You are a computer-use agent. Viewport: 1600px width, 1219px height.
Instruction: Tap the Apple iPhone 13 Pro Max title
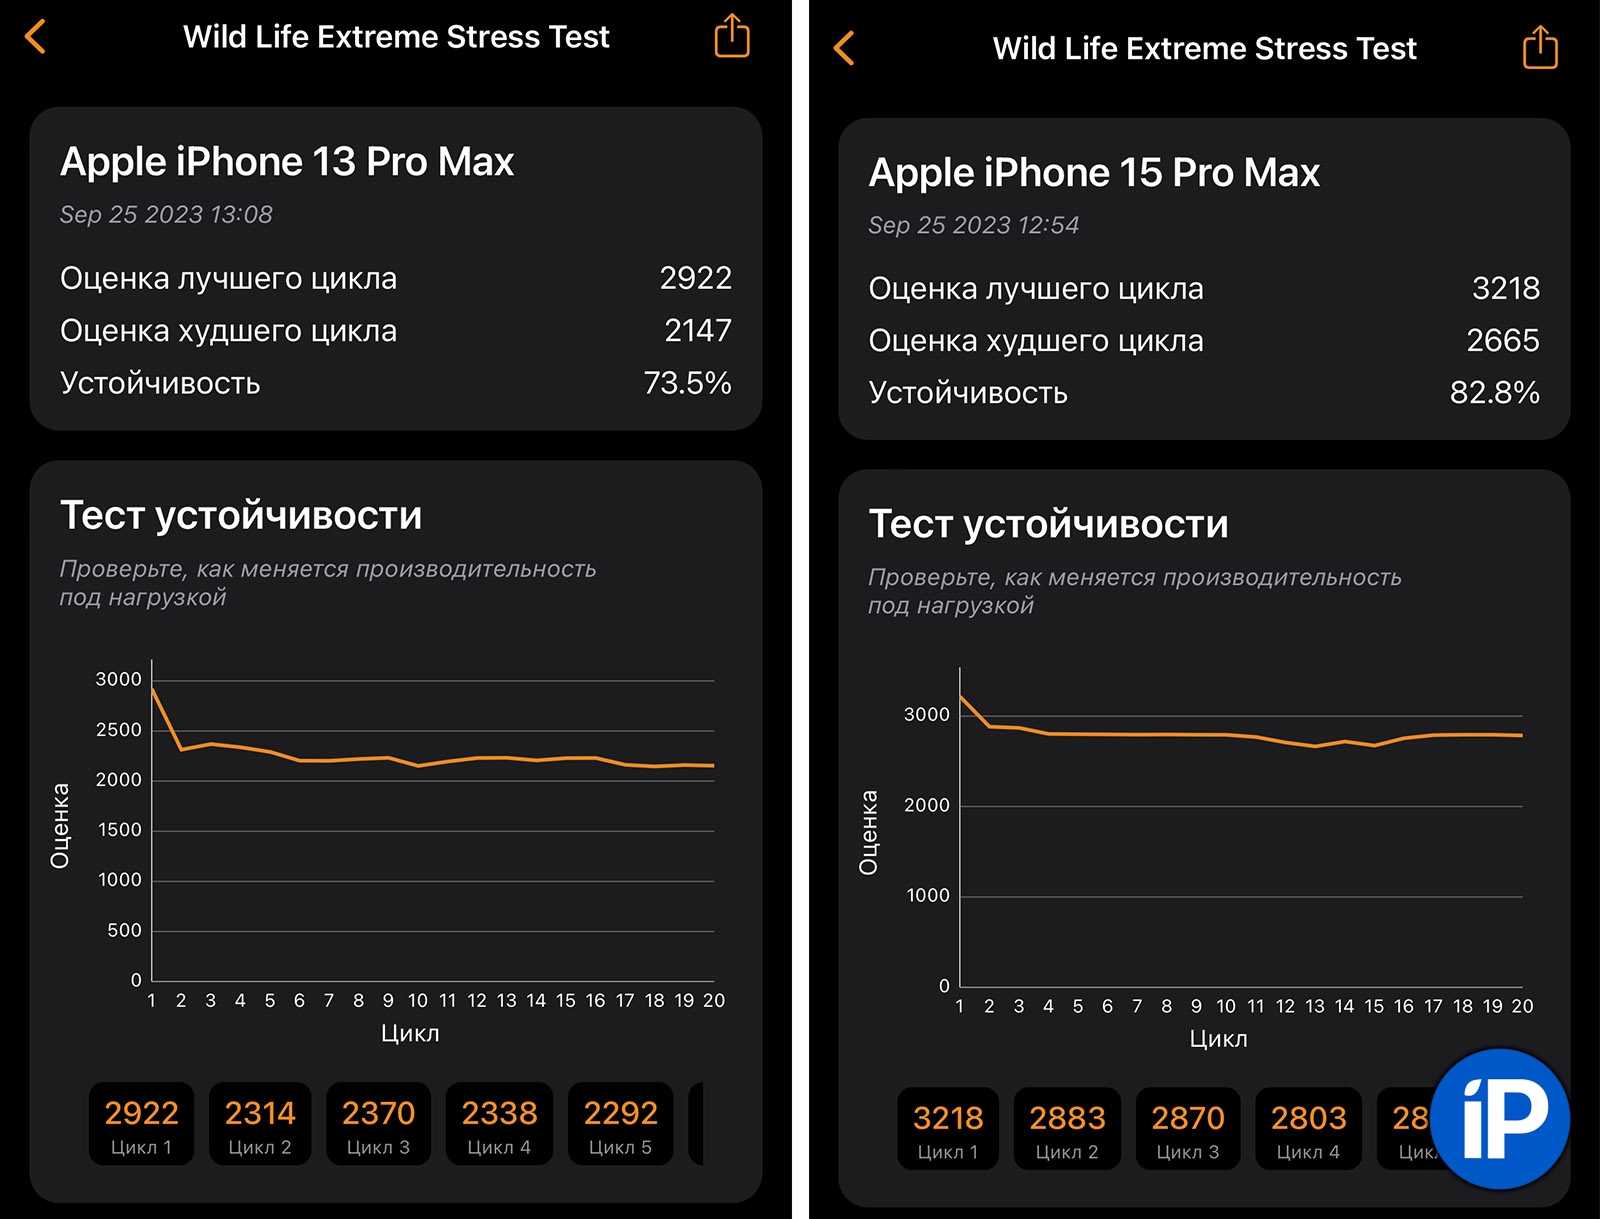(287, 162)
